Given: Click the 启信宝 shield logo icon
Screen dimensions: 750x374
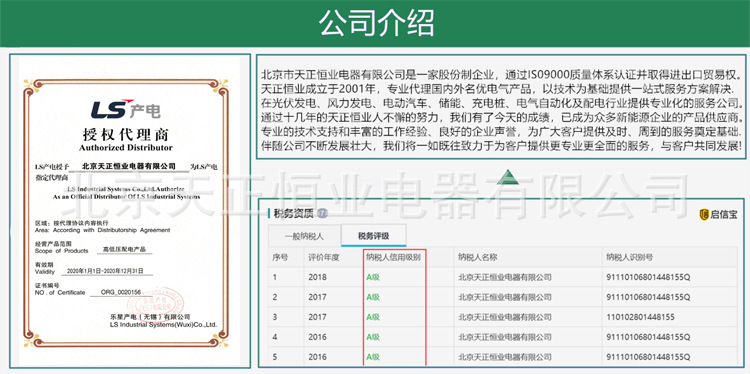Looking at the screenshot, I should click(703, 214).
